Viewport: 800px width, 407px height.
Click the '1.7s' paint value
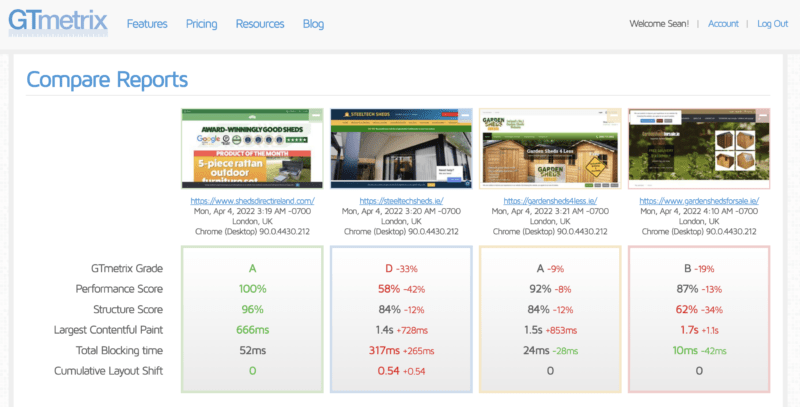[689, 330]
